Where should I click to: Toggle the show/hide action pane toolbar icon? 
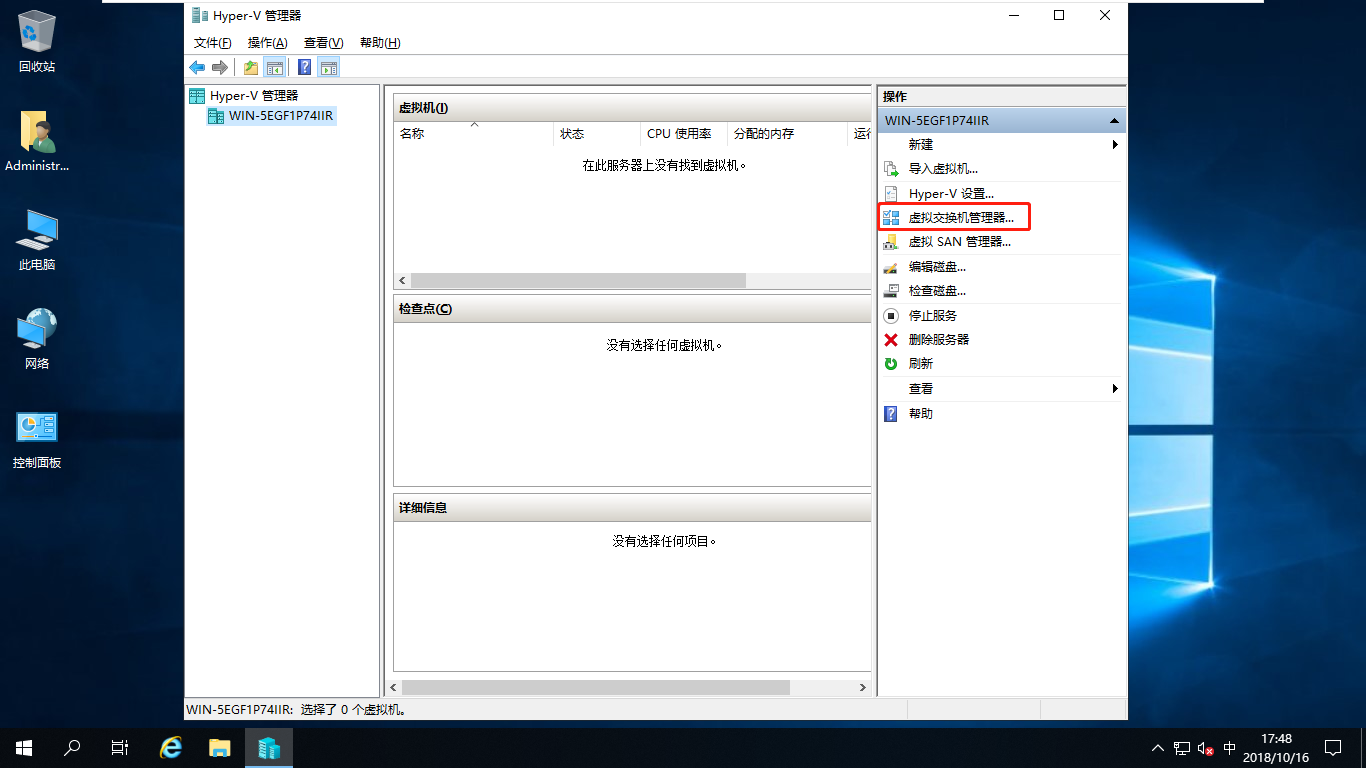pos(329,68)
